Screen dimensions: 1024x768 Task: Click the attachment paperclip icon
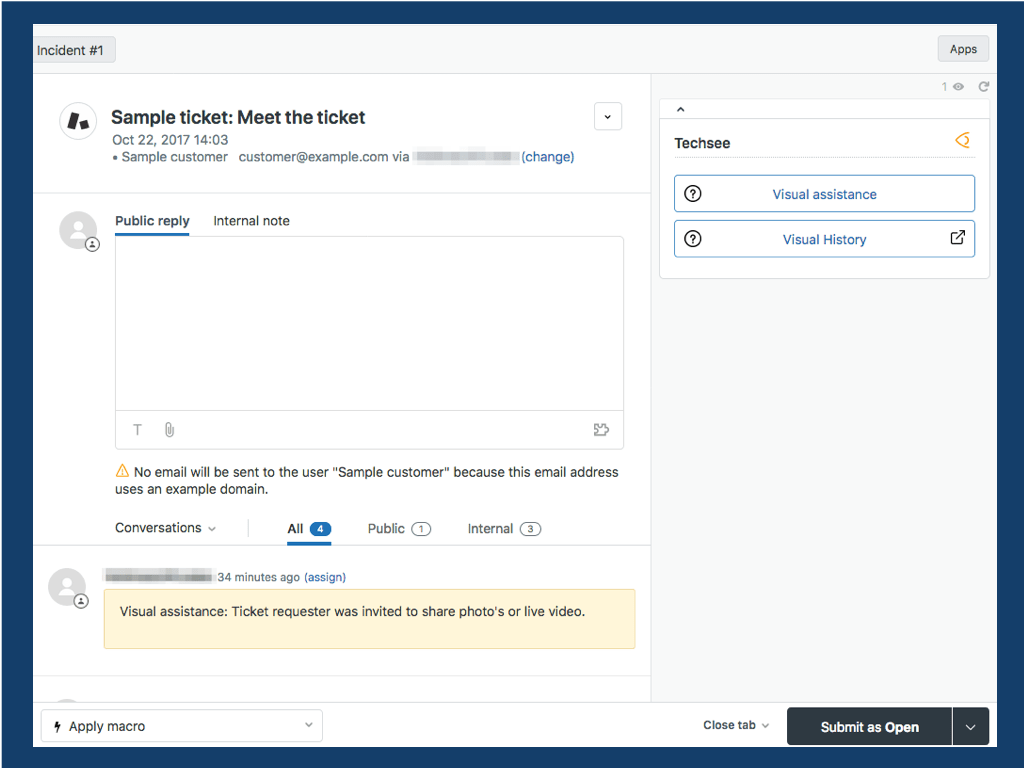tap(169, 430)
